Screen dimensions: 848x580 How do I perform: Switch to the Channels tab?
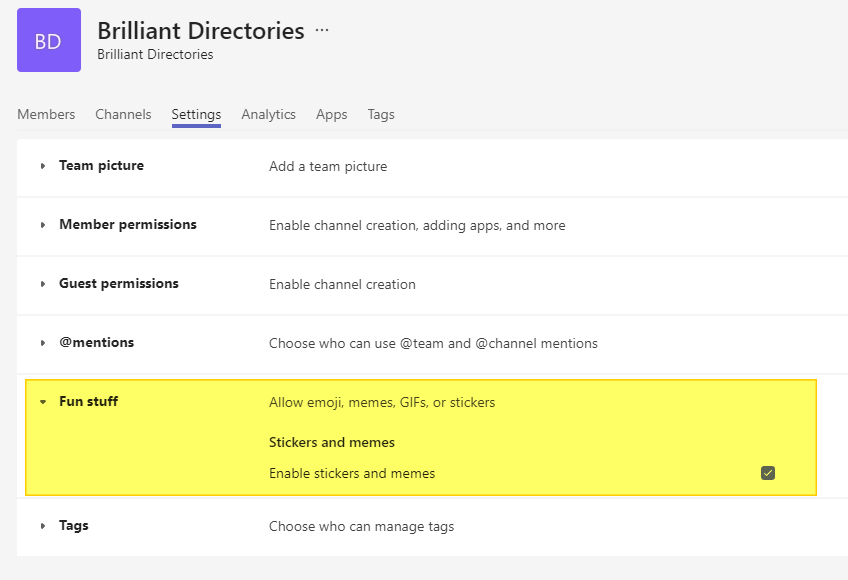(123, 114)
